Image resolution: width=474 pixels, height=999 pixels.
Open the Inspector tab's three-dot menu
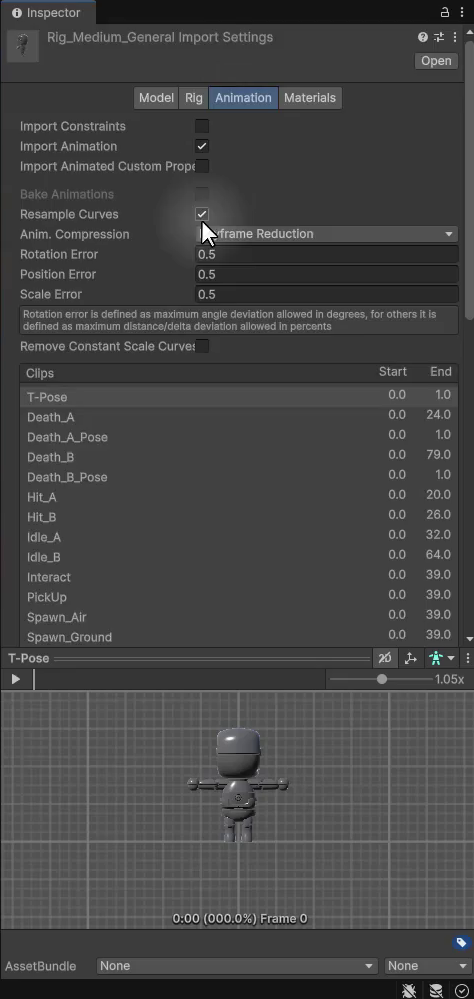pyautogui.click(x=462, y=12)
